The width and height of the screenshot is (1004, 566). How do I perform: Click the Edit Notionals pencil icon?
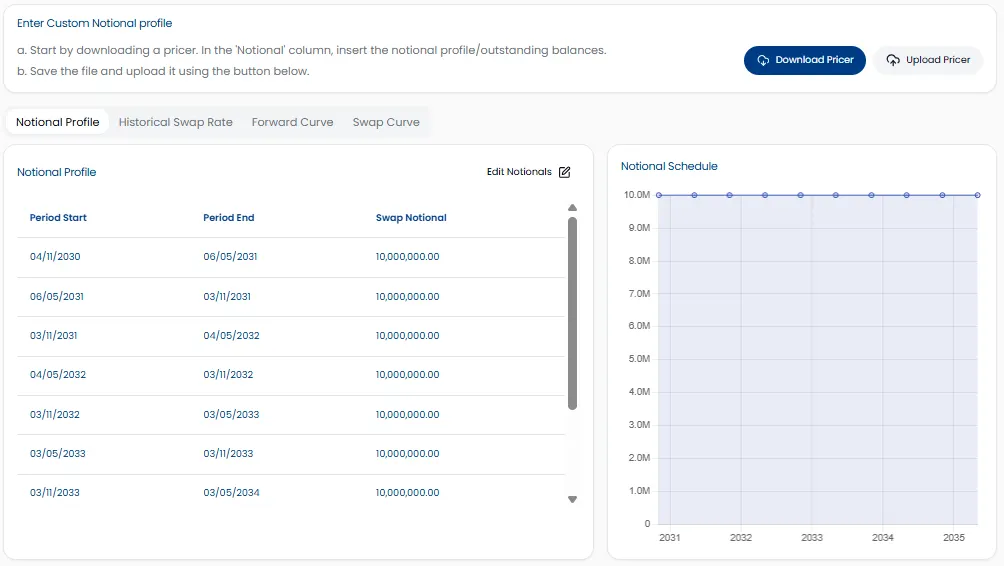[x=564, y=172]
